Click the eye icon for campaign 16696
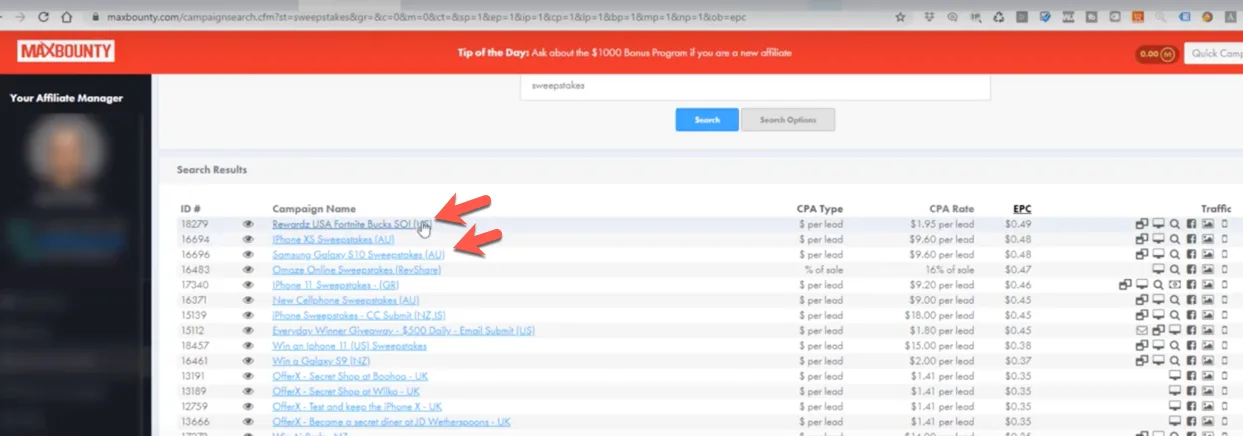 point(248,254)
